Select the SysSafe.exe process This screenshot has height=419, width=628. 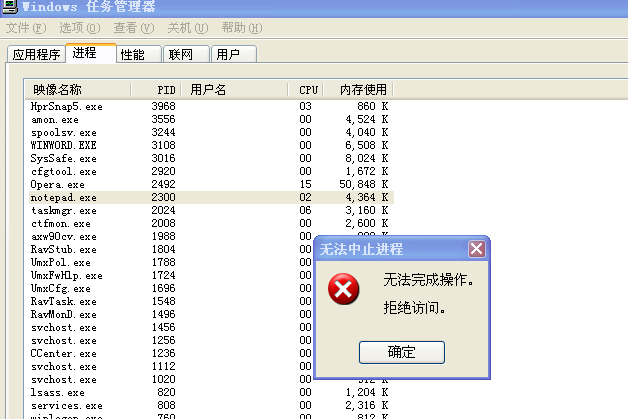click(x=211, y=158)
